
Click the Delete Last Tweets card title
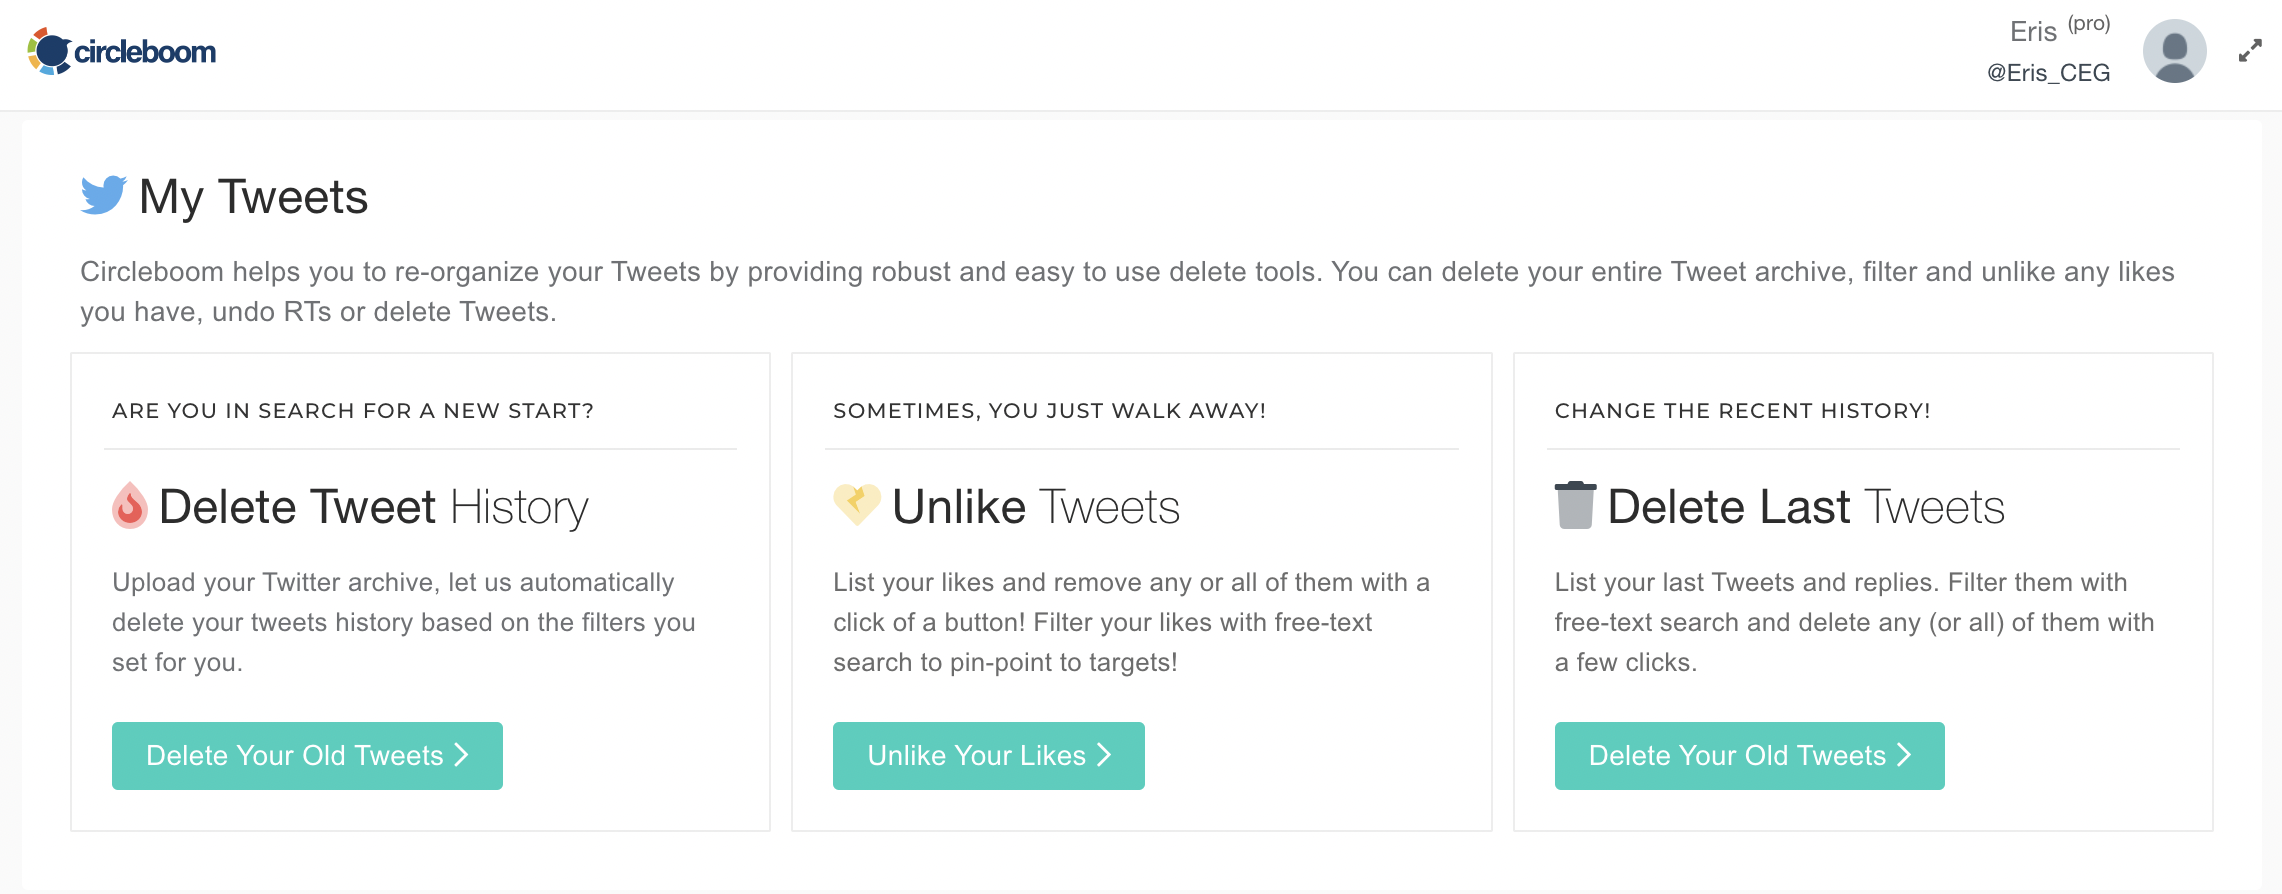tap(1805, 507)
